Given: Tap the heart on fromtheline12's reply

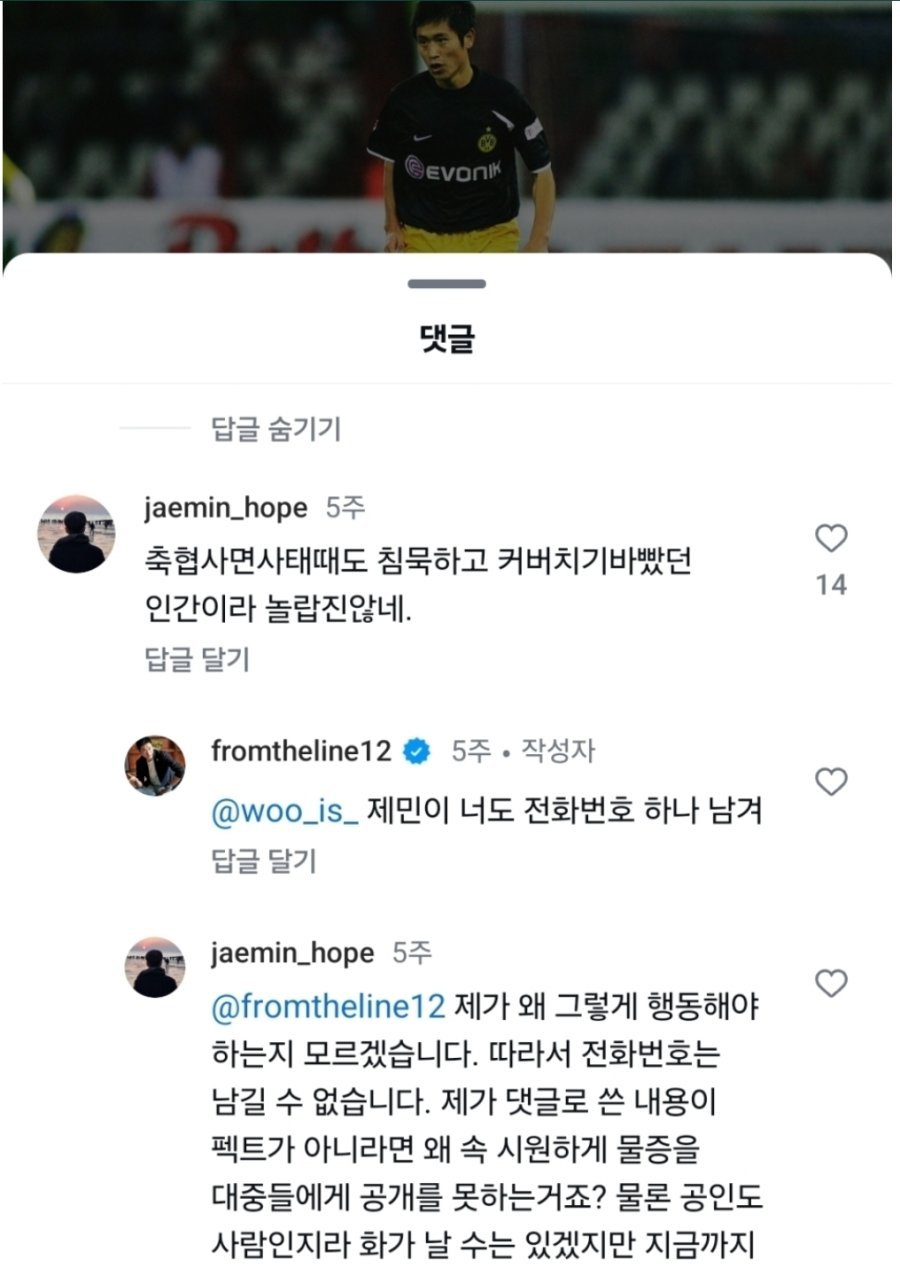Looking at the screenshot, I should 831,782.
